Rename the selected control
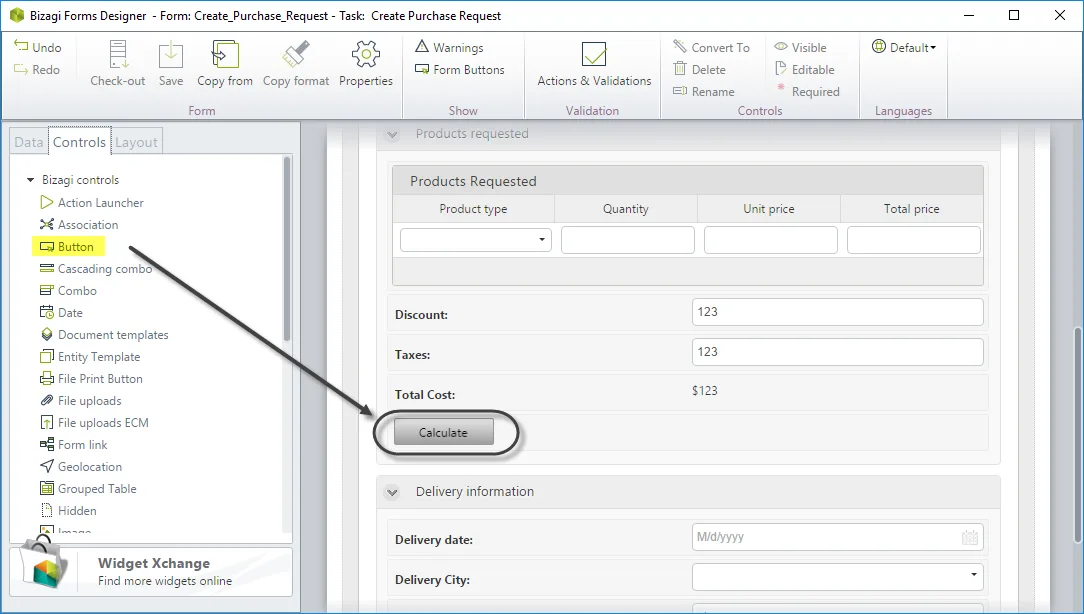The image size is (1084, 614). 704,91
